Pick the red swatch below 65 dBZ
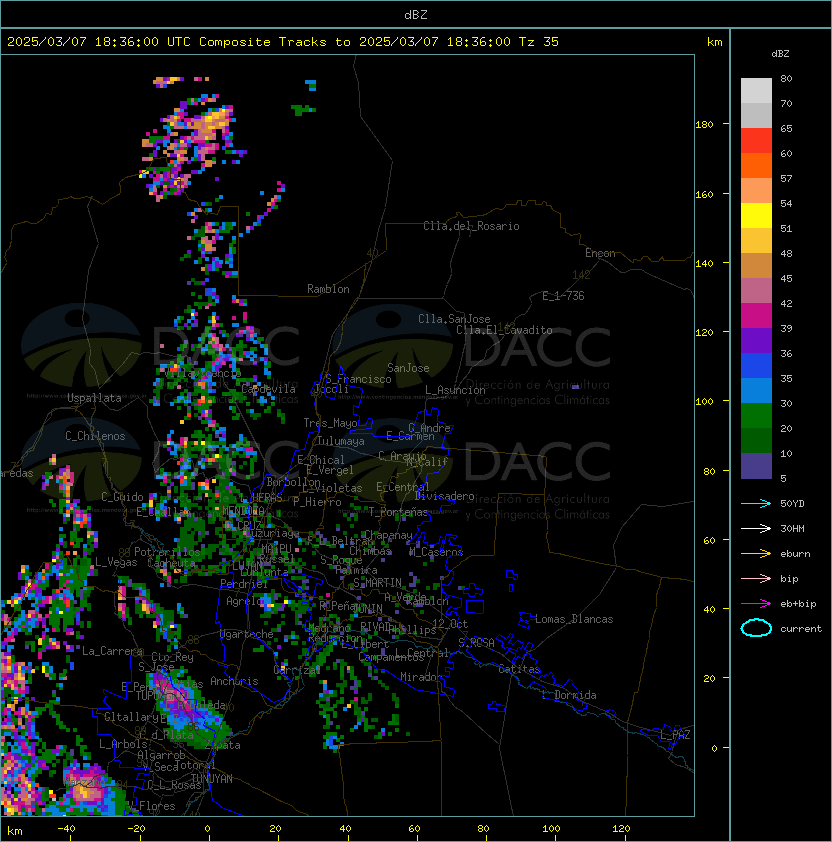The height and width of the screenshot is (842, 832). pos(756,141)
